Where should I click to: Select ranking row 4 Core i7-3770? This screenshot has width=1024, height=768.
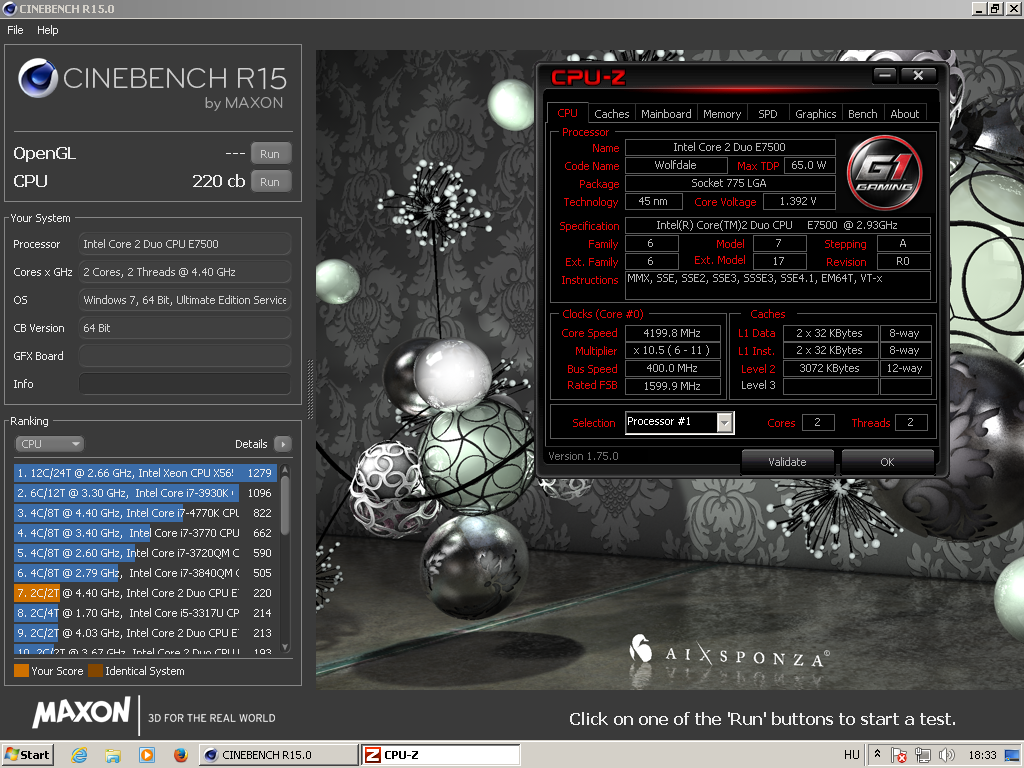point(145,533)
